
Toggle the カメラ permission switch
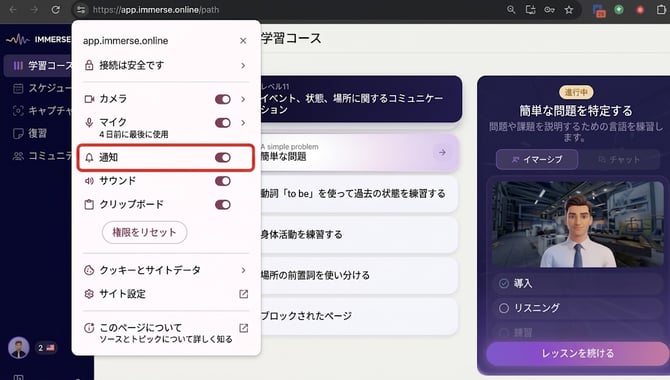[x=223, y=99]
